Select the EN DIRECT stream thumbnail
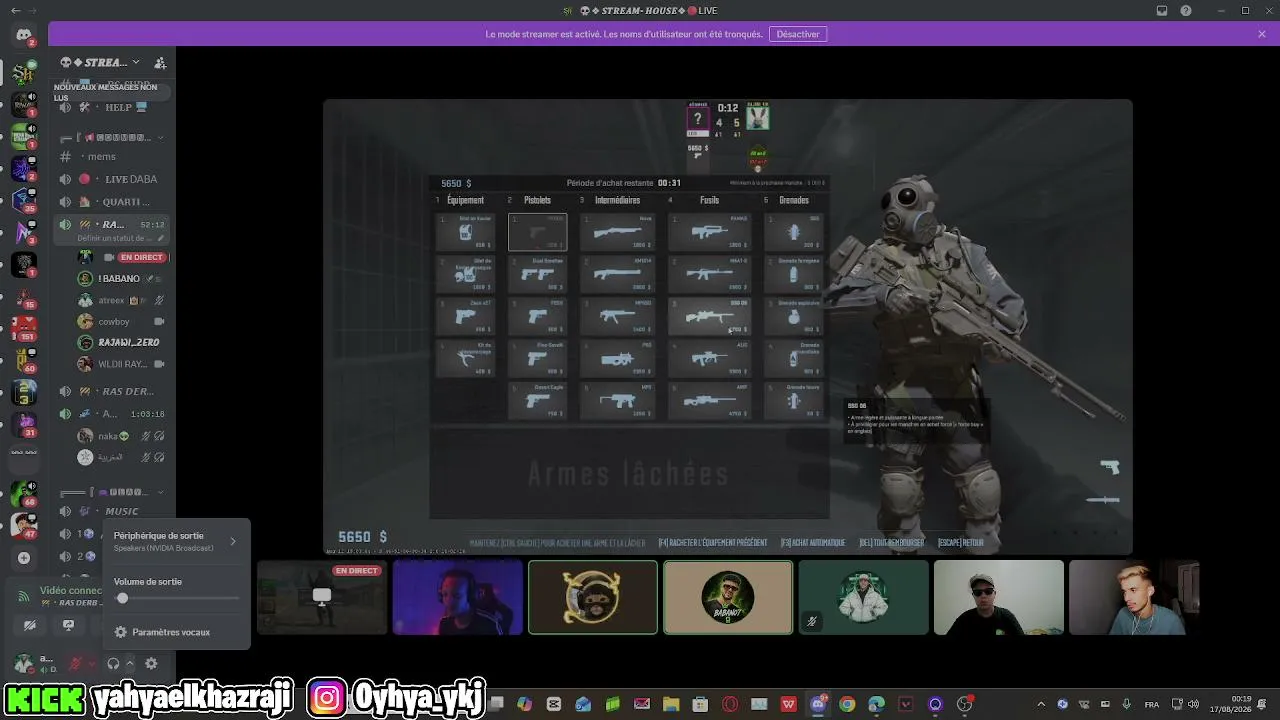 pos(322,597)
